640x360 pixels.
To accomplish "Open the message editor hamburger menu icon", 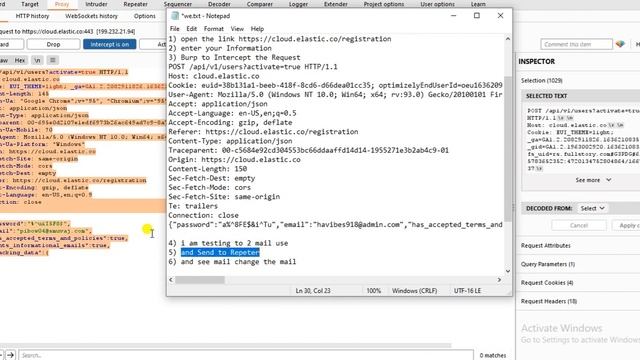I will coord(53,60).
